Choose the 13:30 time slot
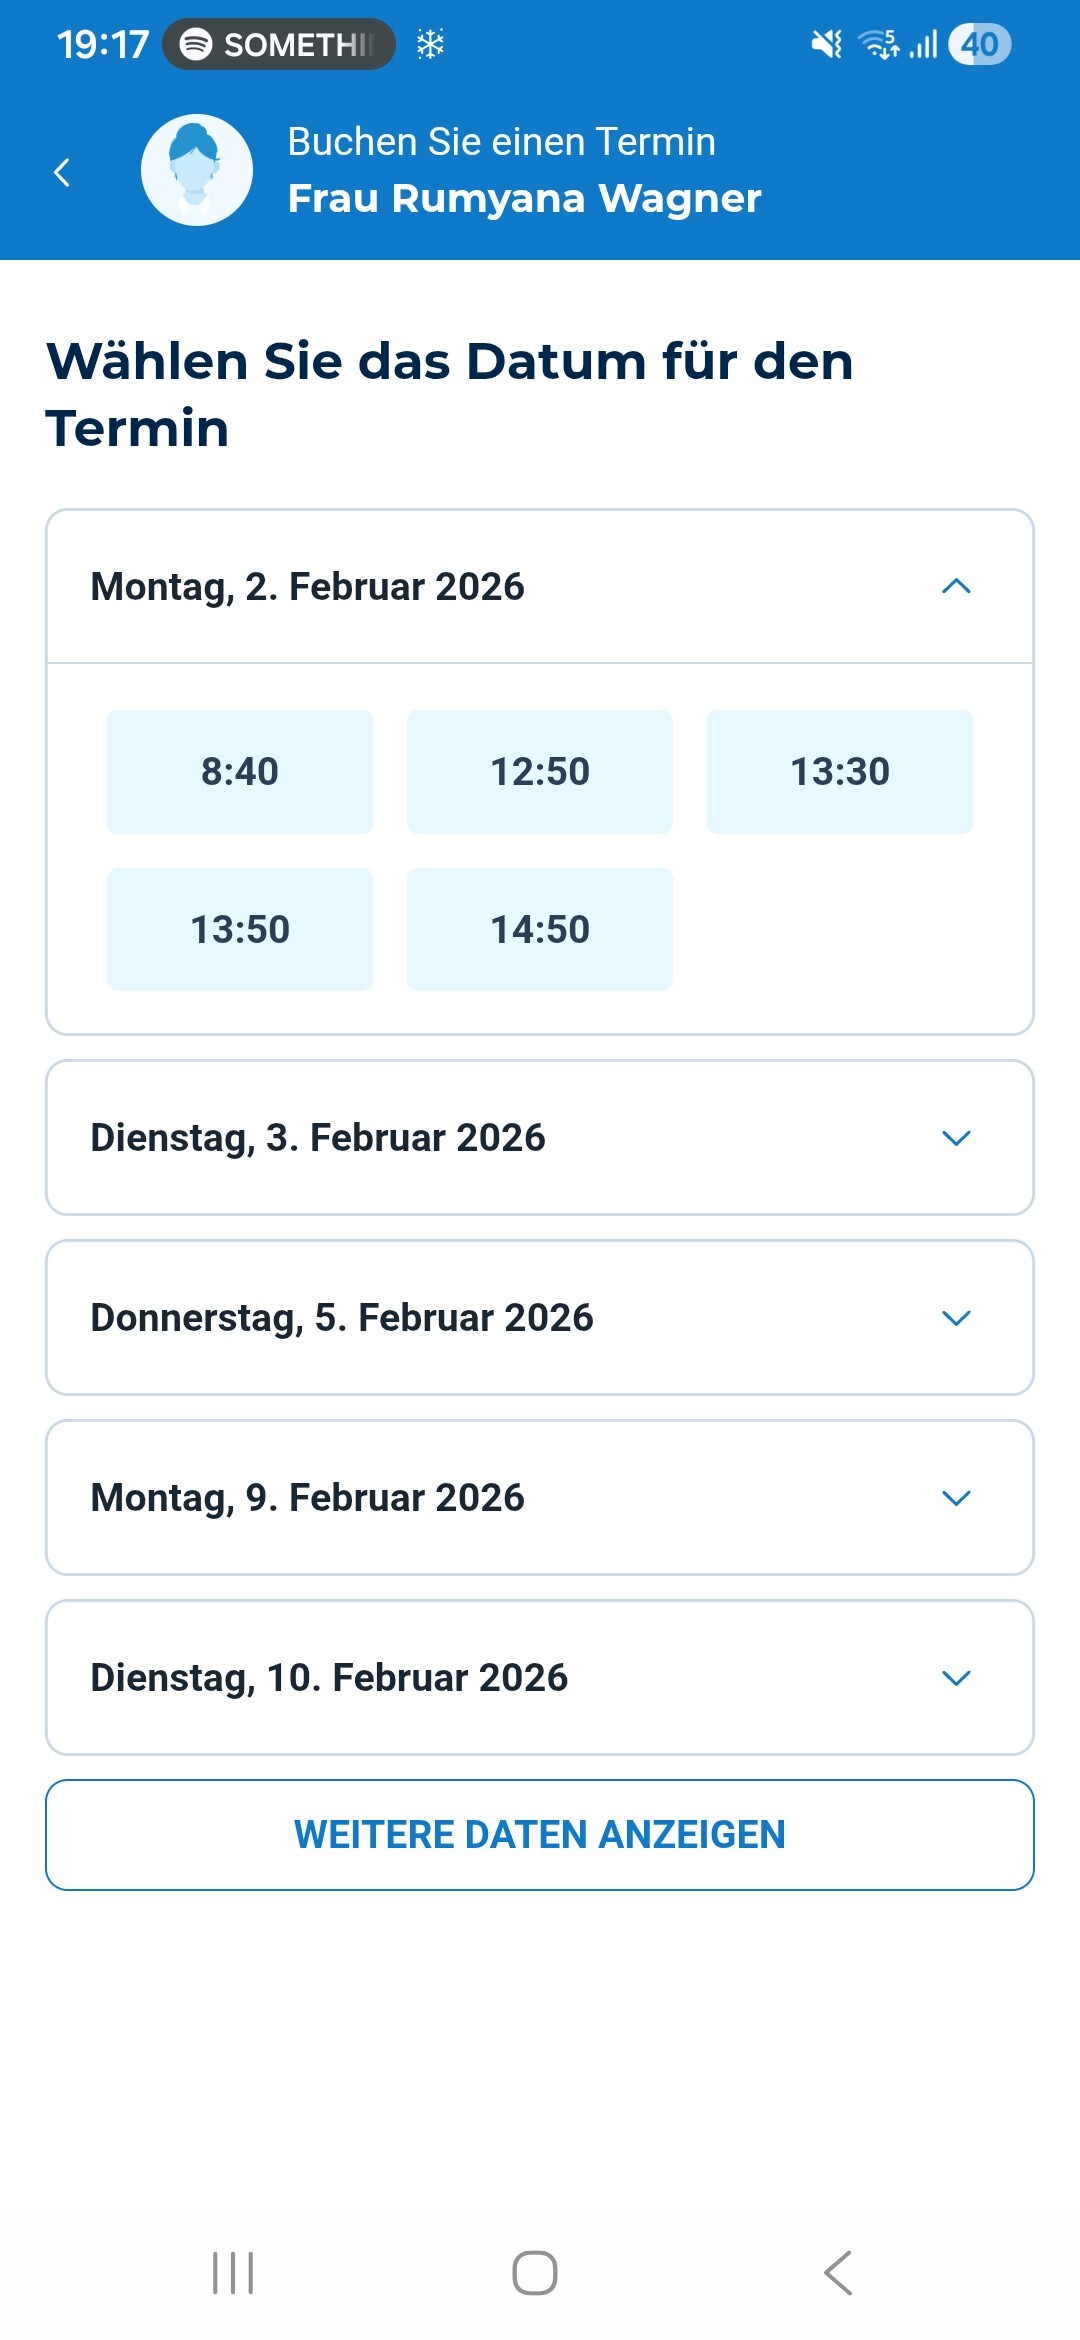 [840, 772]
